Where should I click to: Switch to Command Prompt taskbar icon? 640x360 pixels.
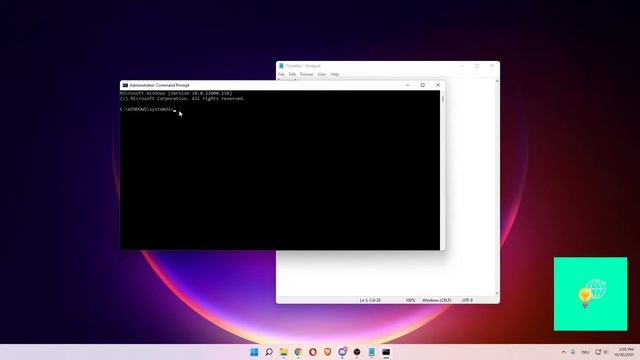click(386, 352)
